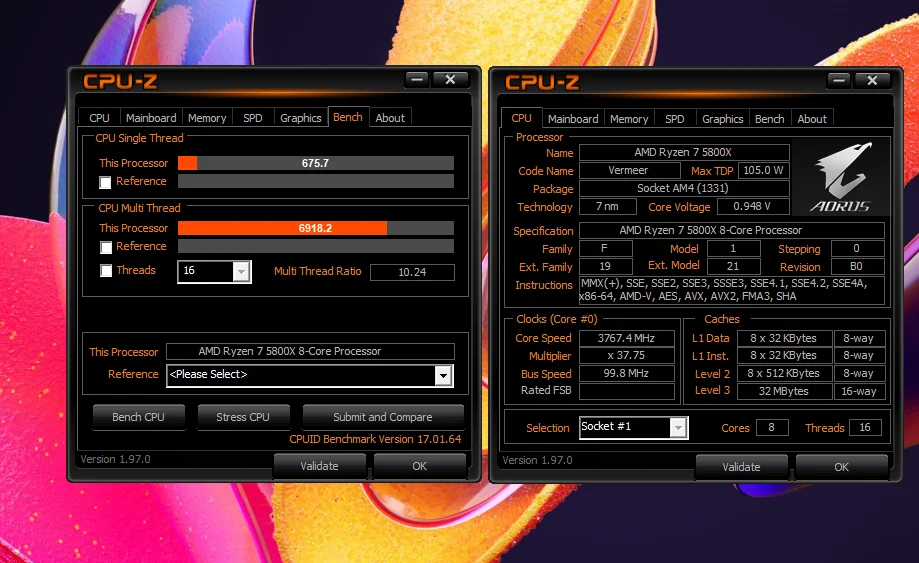The image size is (919, 563).
Task: Start the Bench CPU button
Action: coord(138,417)
